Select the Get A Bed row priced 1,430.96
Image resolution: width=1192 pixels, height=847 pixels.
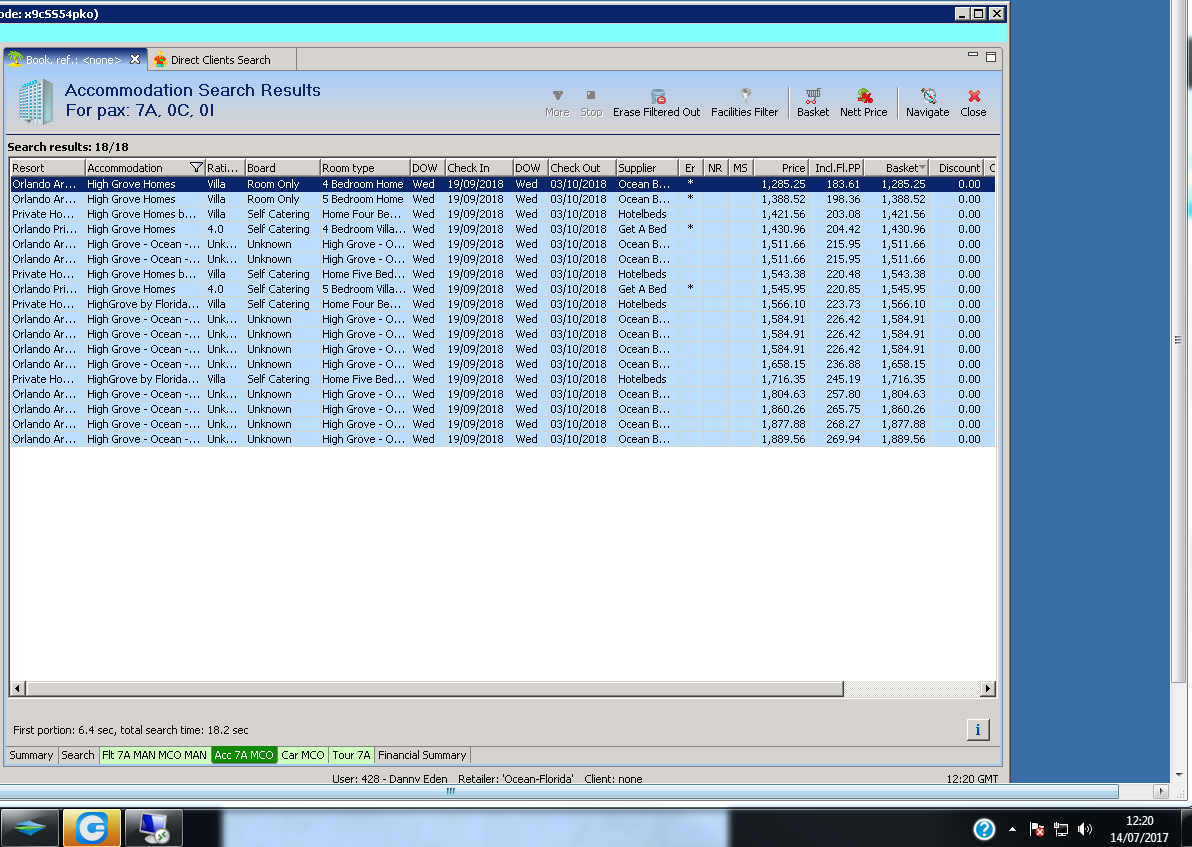tap(502, 229)
